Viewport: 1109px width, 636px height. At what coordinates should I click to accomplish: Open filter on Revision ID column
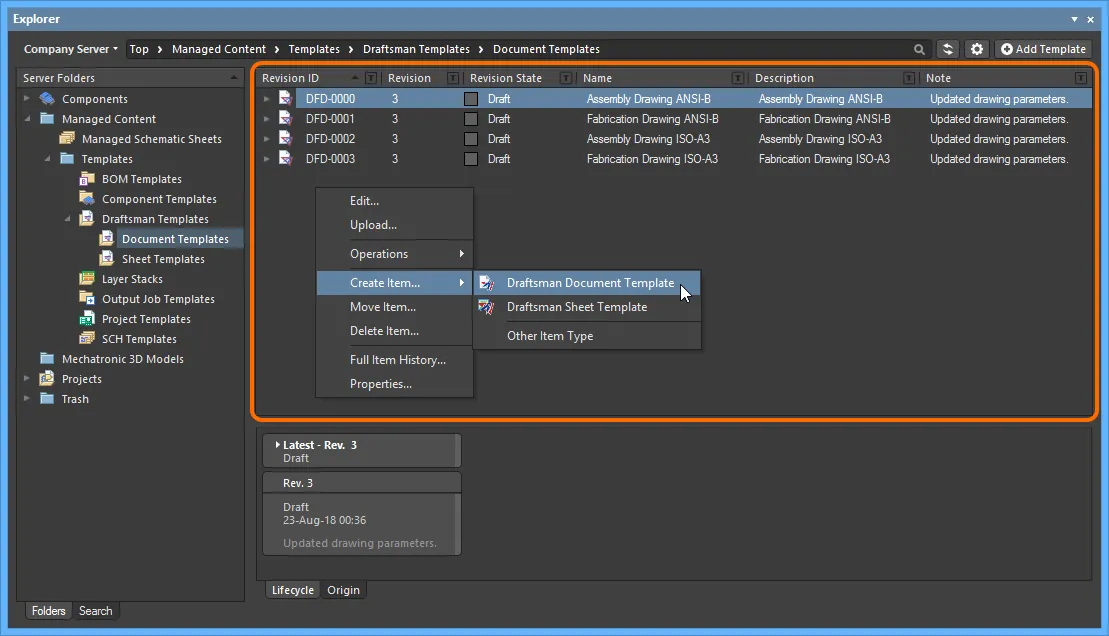coord(371,78)
